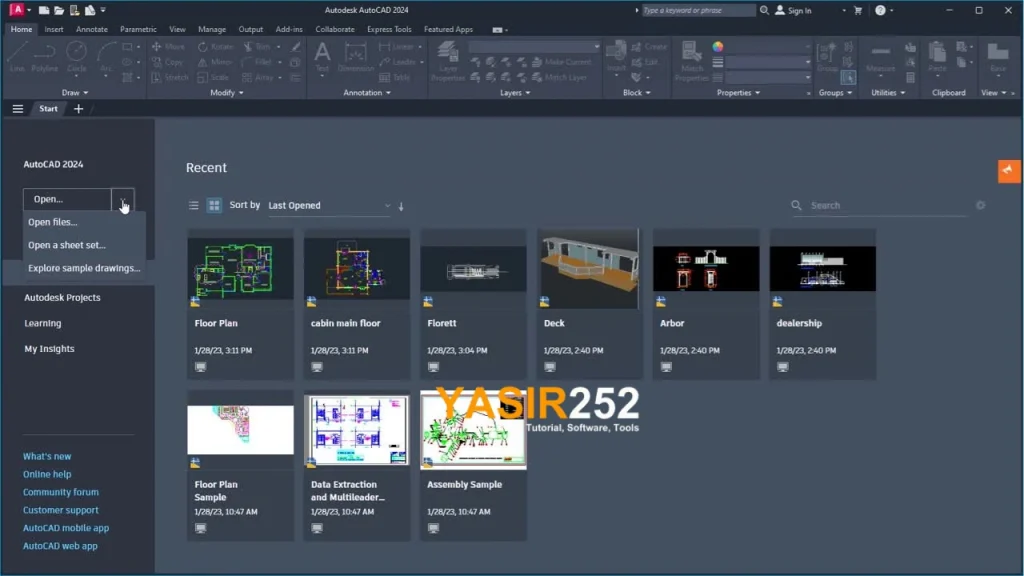Viewport: 1024px width, 576px height.
Task: Choose Explore sample drawings...
Action: (x=84, y=268)
